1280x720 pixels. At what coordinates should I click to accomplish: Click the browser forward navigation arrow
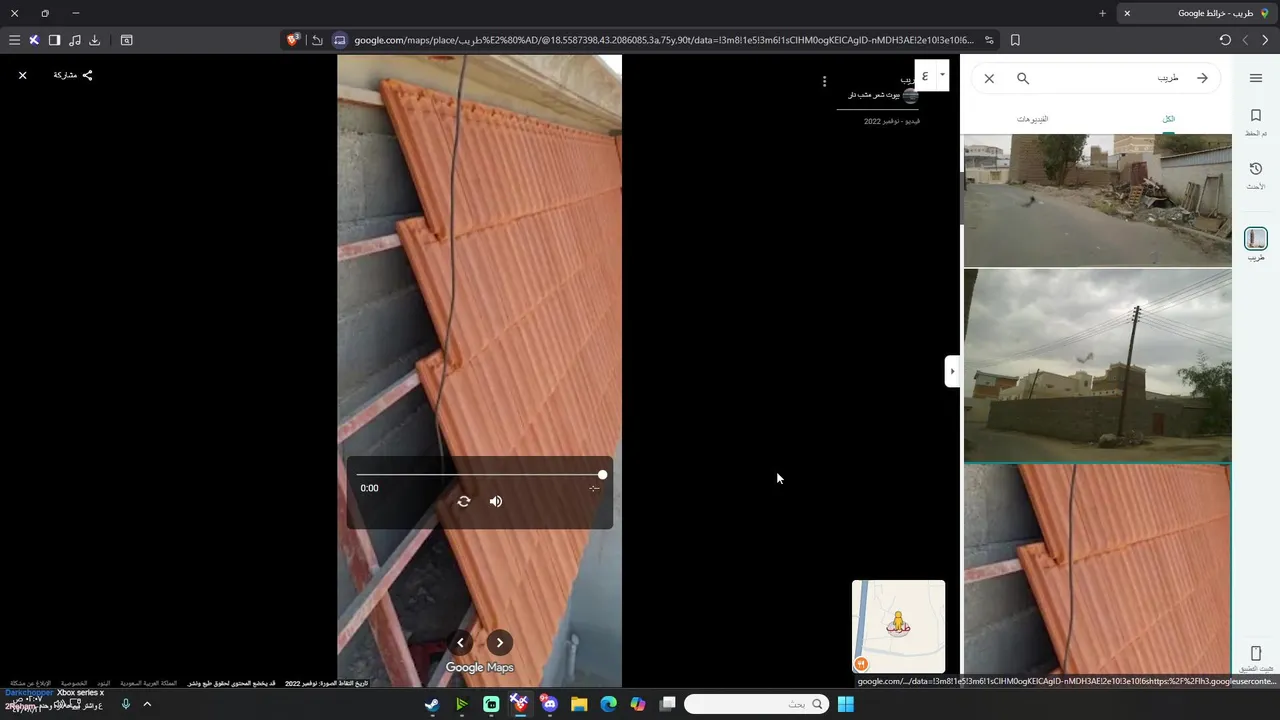pos(1265,40)
